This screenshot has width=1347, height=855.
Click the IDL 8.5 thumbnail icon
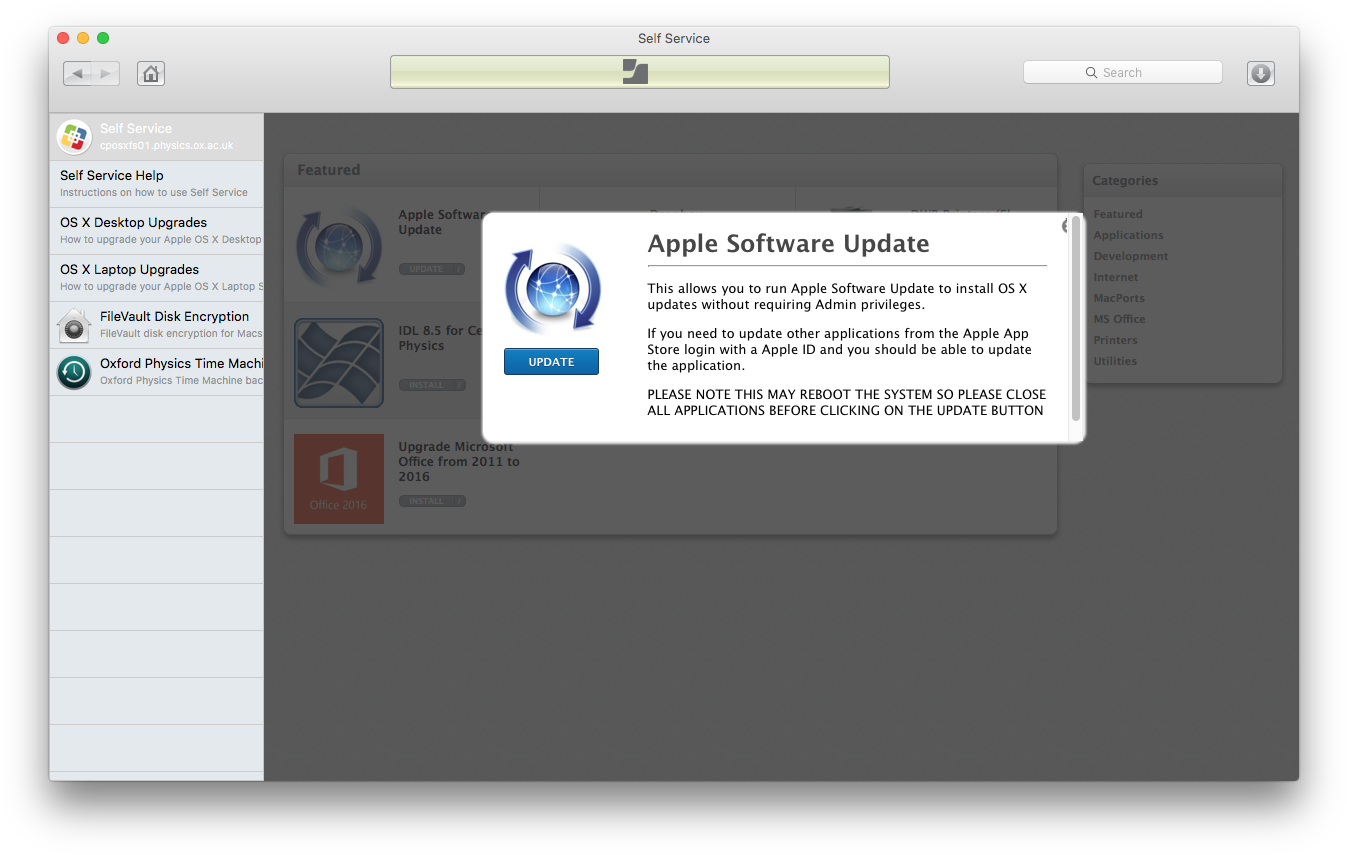coord(339,363)
